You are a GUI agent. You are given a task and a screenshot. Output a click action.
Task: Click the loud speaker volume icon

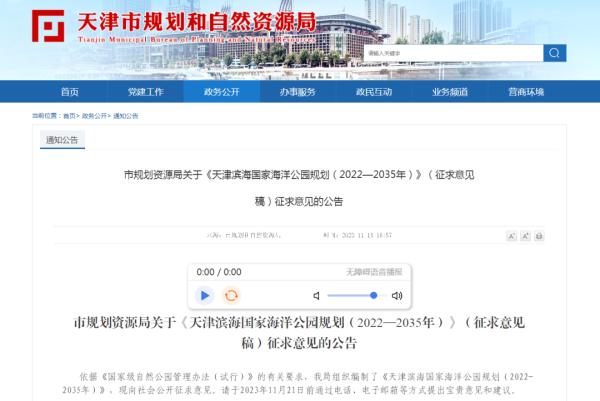397,296
